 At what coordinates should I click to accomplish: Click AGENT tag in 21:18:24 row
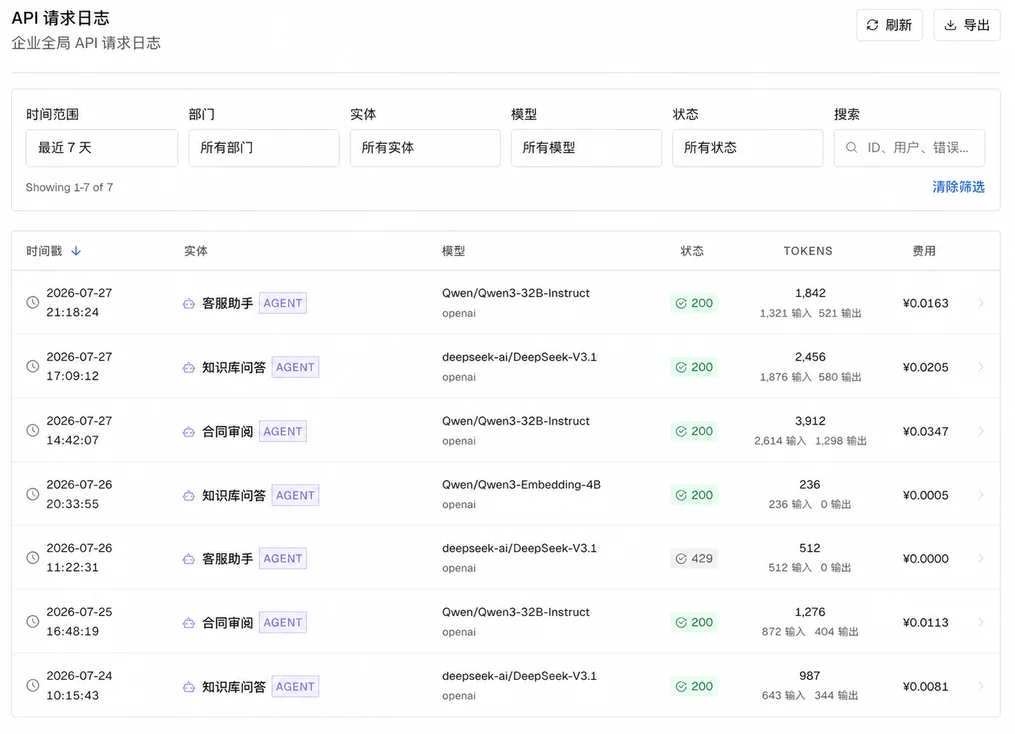[x=283, y=303]
